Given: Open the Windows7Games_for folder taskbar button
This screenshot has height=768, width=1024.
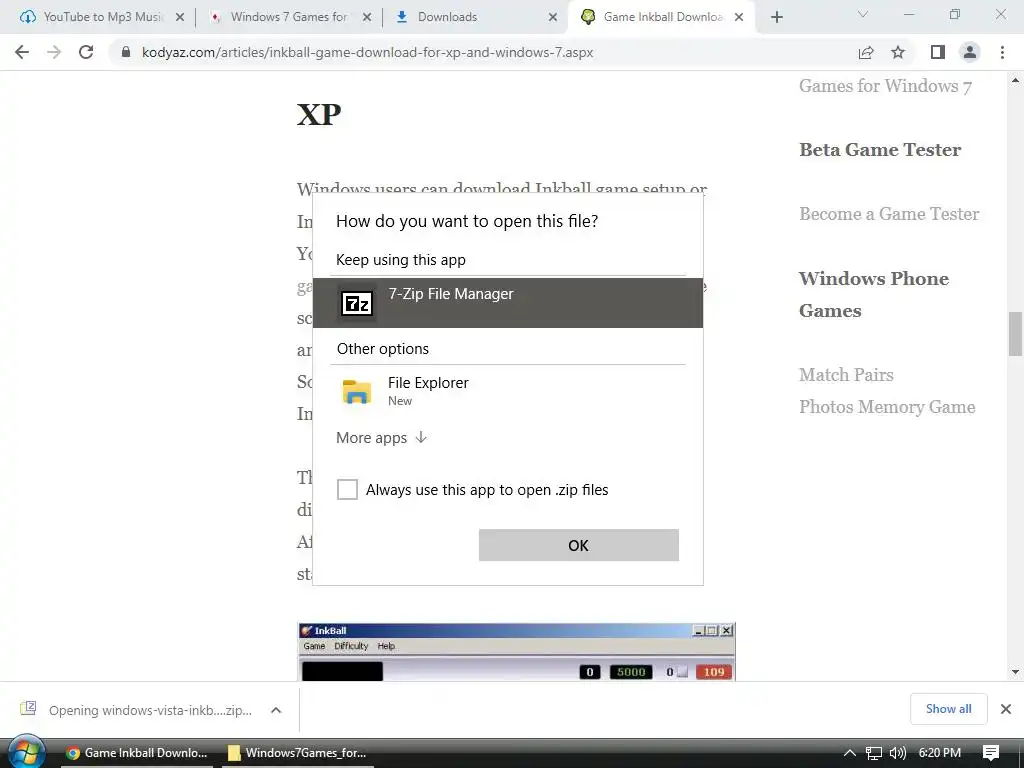Looking at the screenshot, I should click(x=298, y=753).
